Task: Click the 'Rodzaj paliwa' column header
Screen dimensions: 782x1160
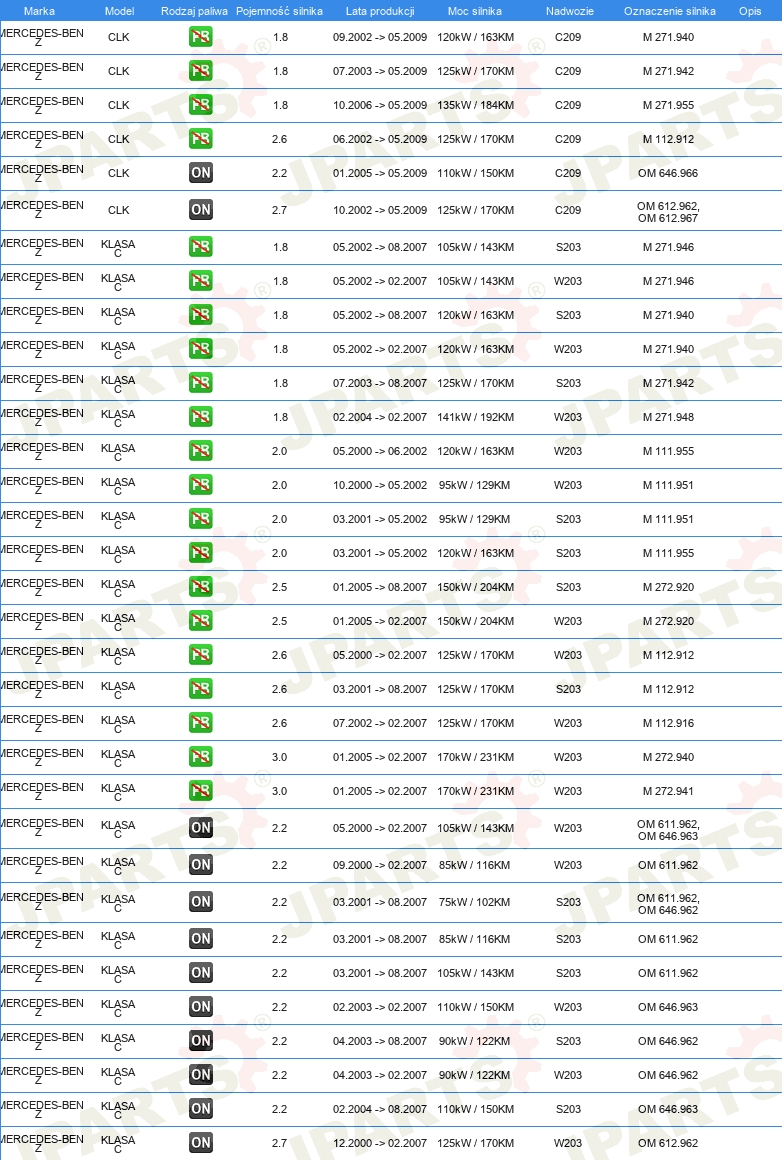Action: [194, 11]
